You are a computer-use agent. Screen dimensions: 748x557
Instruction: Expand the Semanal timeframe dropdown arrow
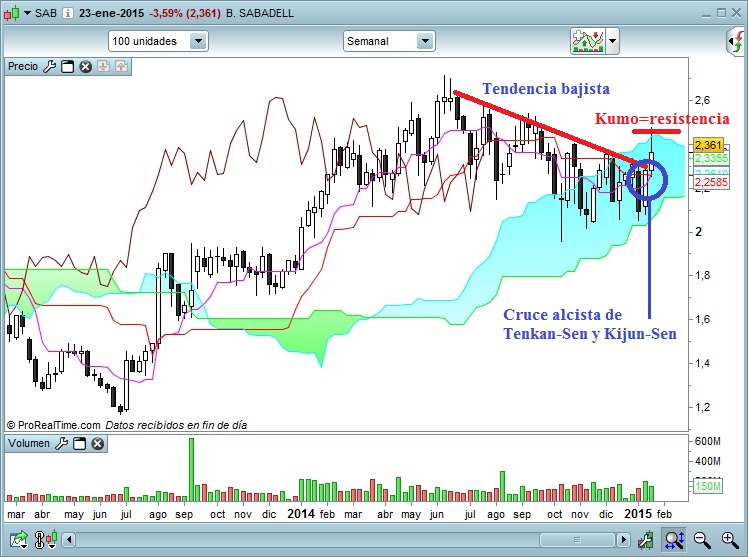[425, 41]
